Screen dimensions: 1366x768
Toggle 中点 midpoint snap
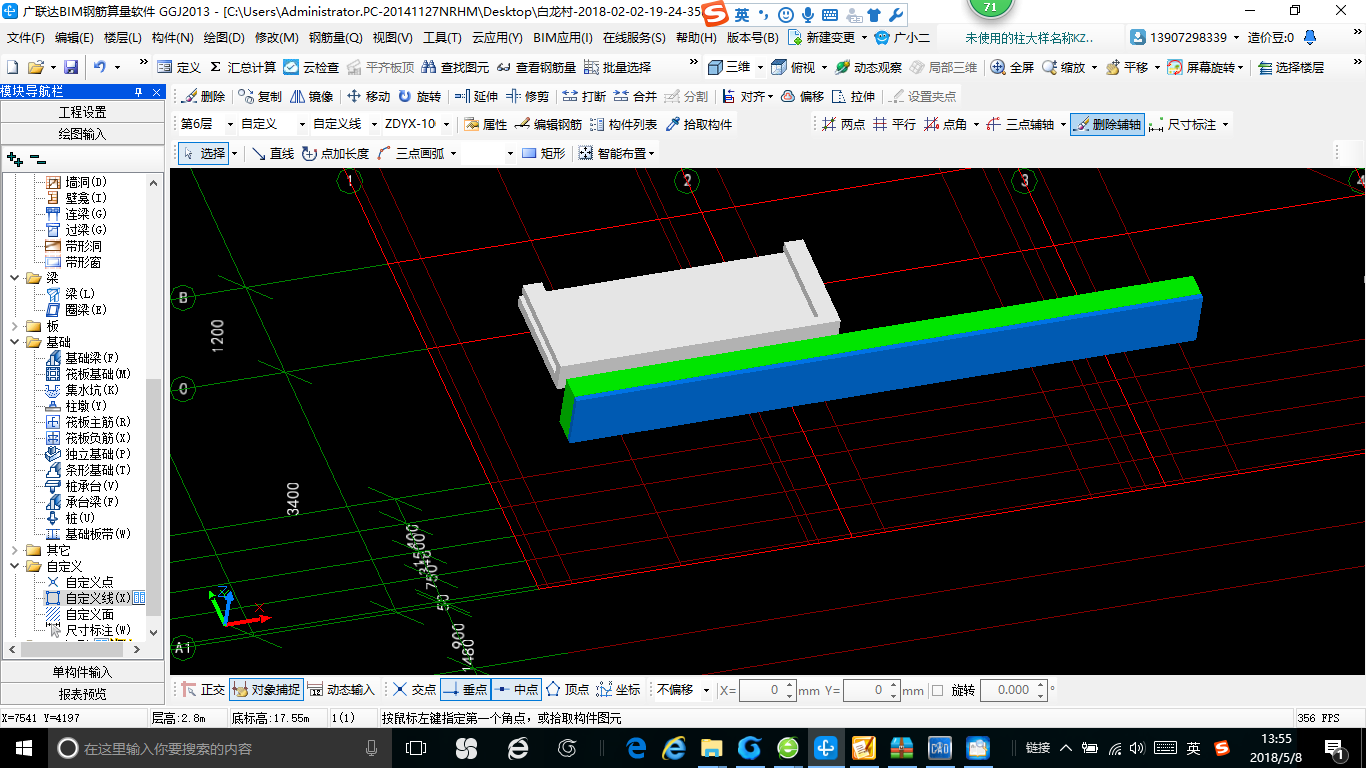pos(516,690)
